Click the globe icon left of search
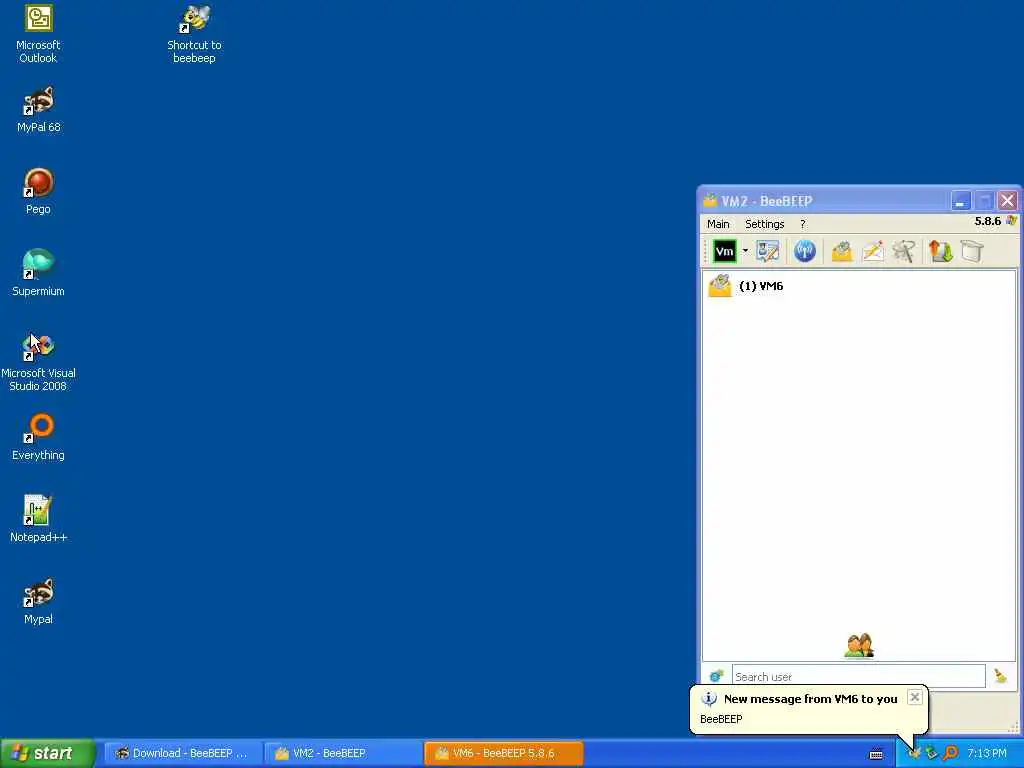Screen dimensions: 1024x768 (x=716, y=676)
